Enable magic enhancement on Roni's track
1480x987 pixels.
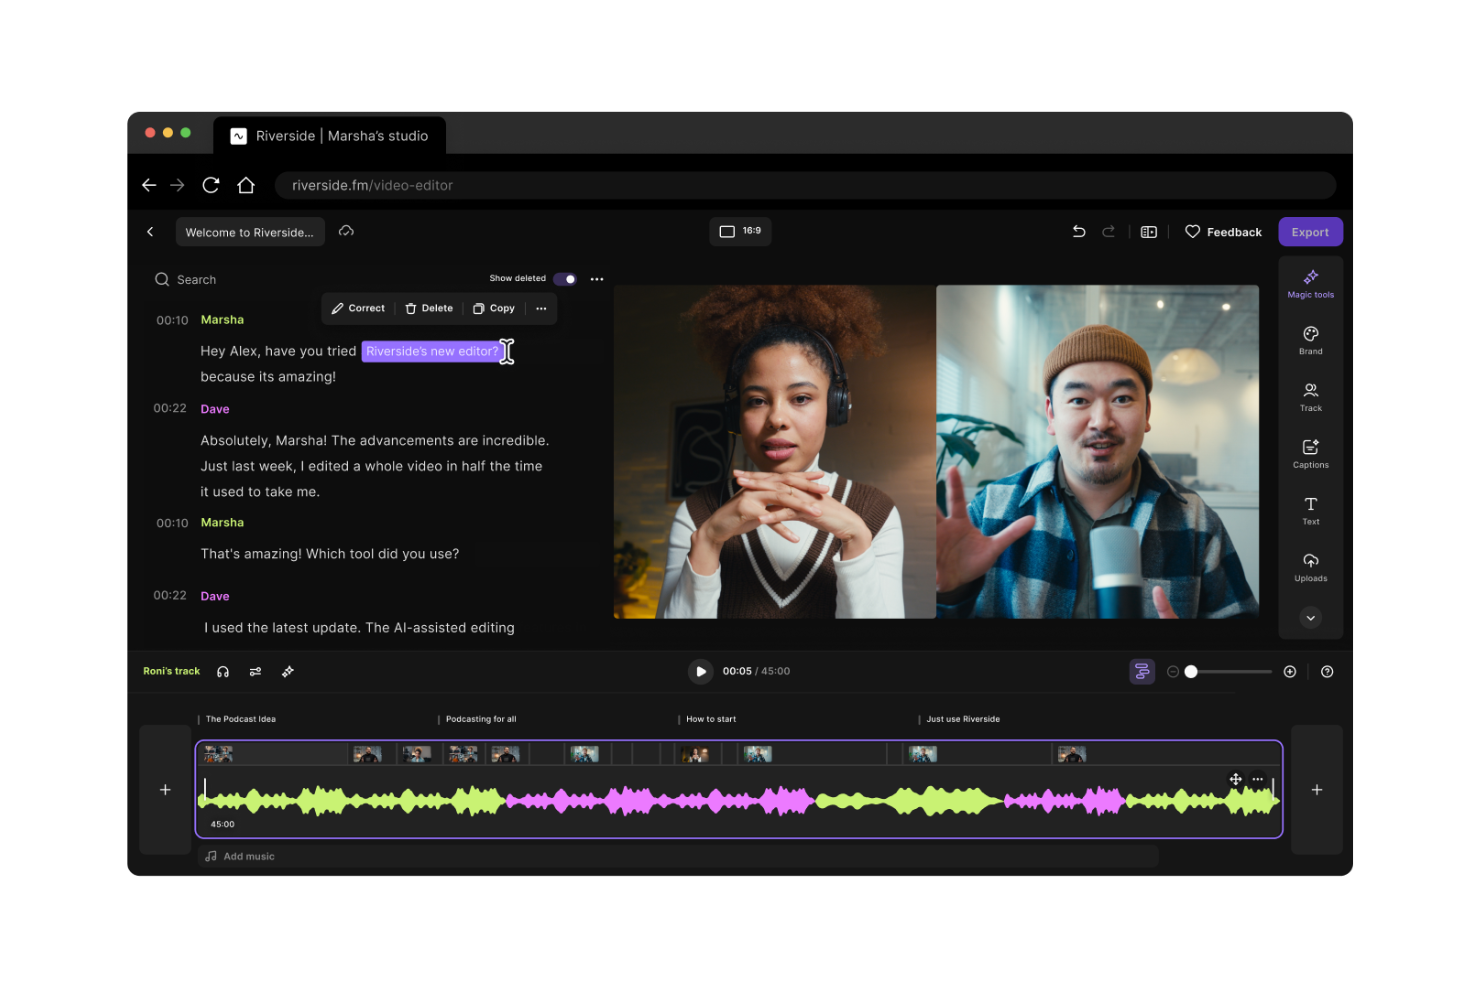(288, 671)
